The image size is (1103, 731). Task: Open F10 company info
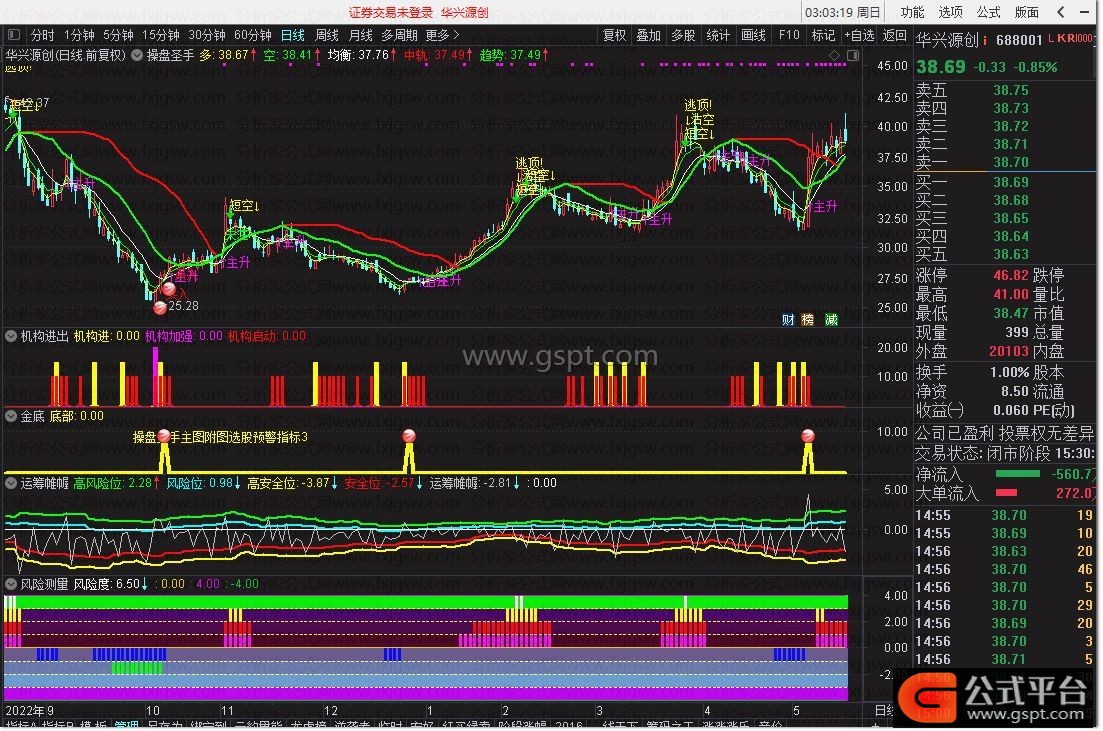789,34
